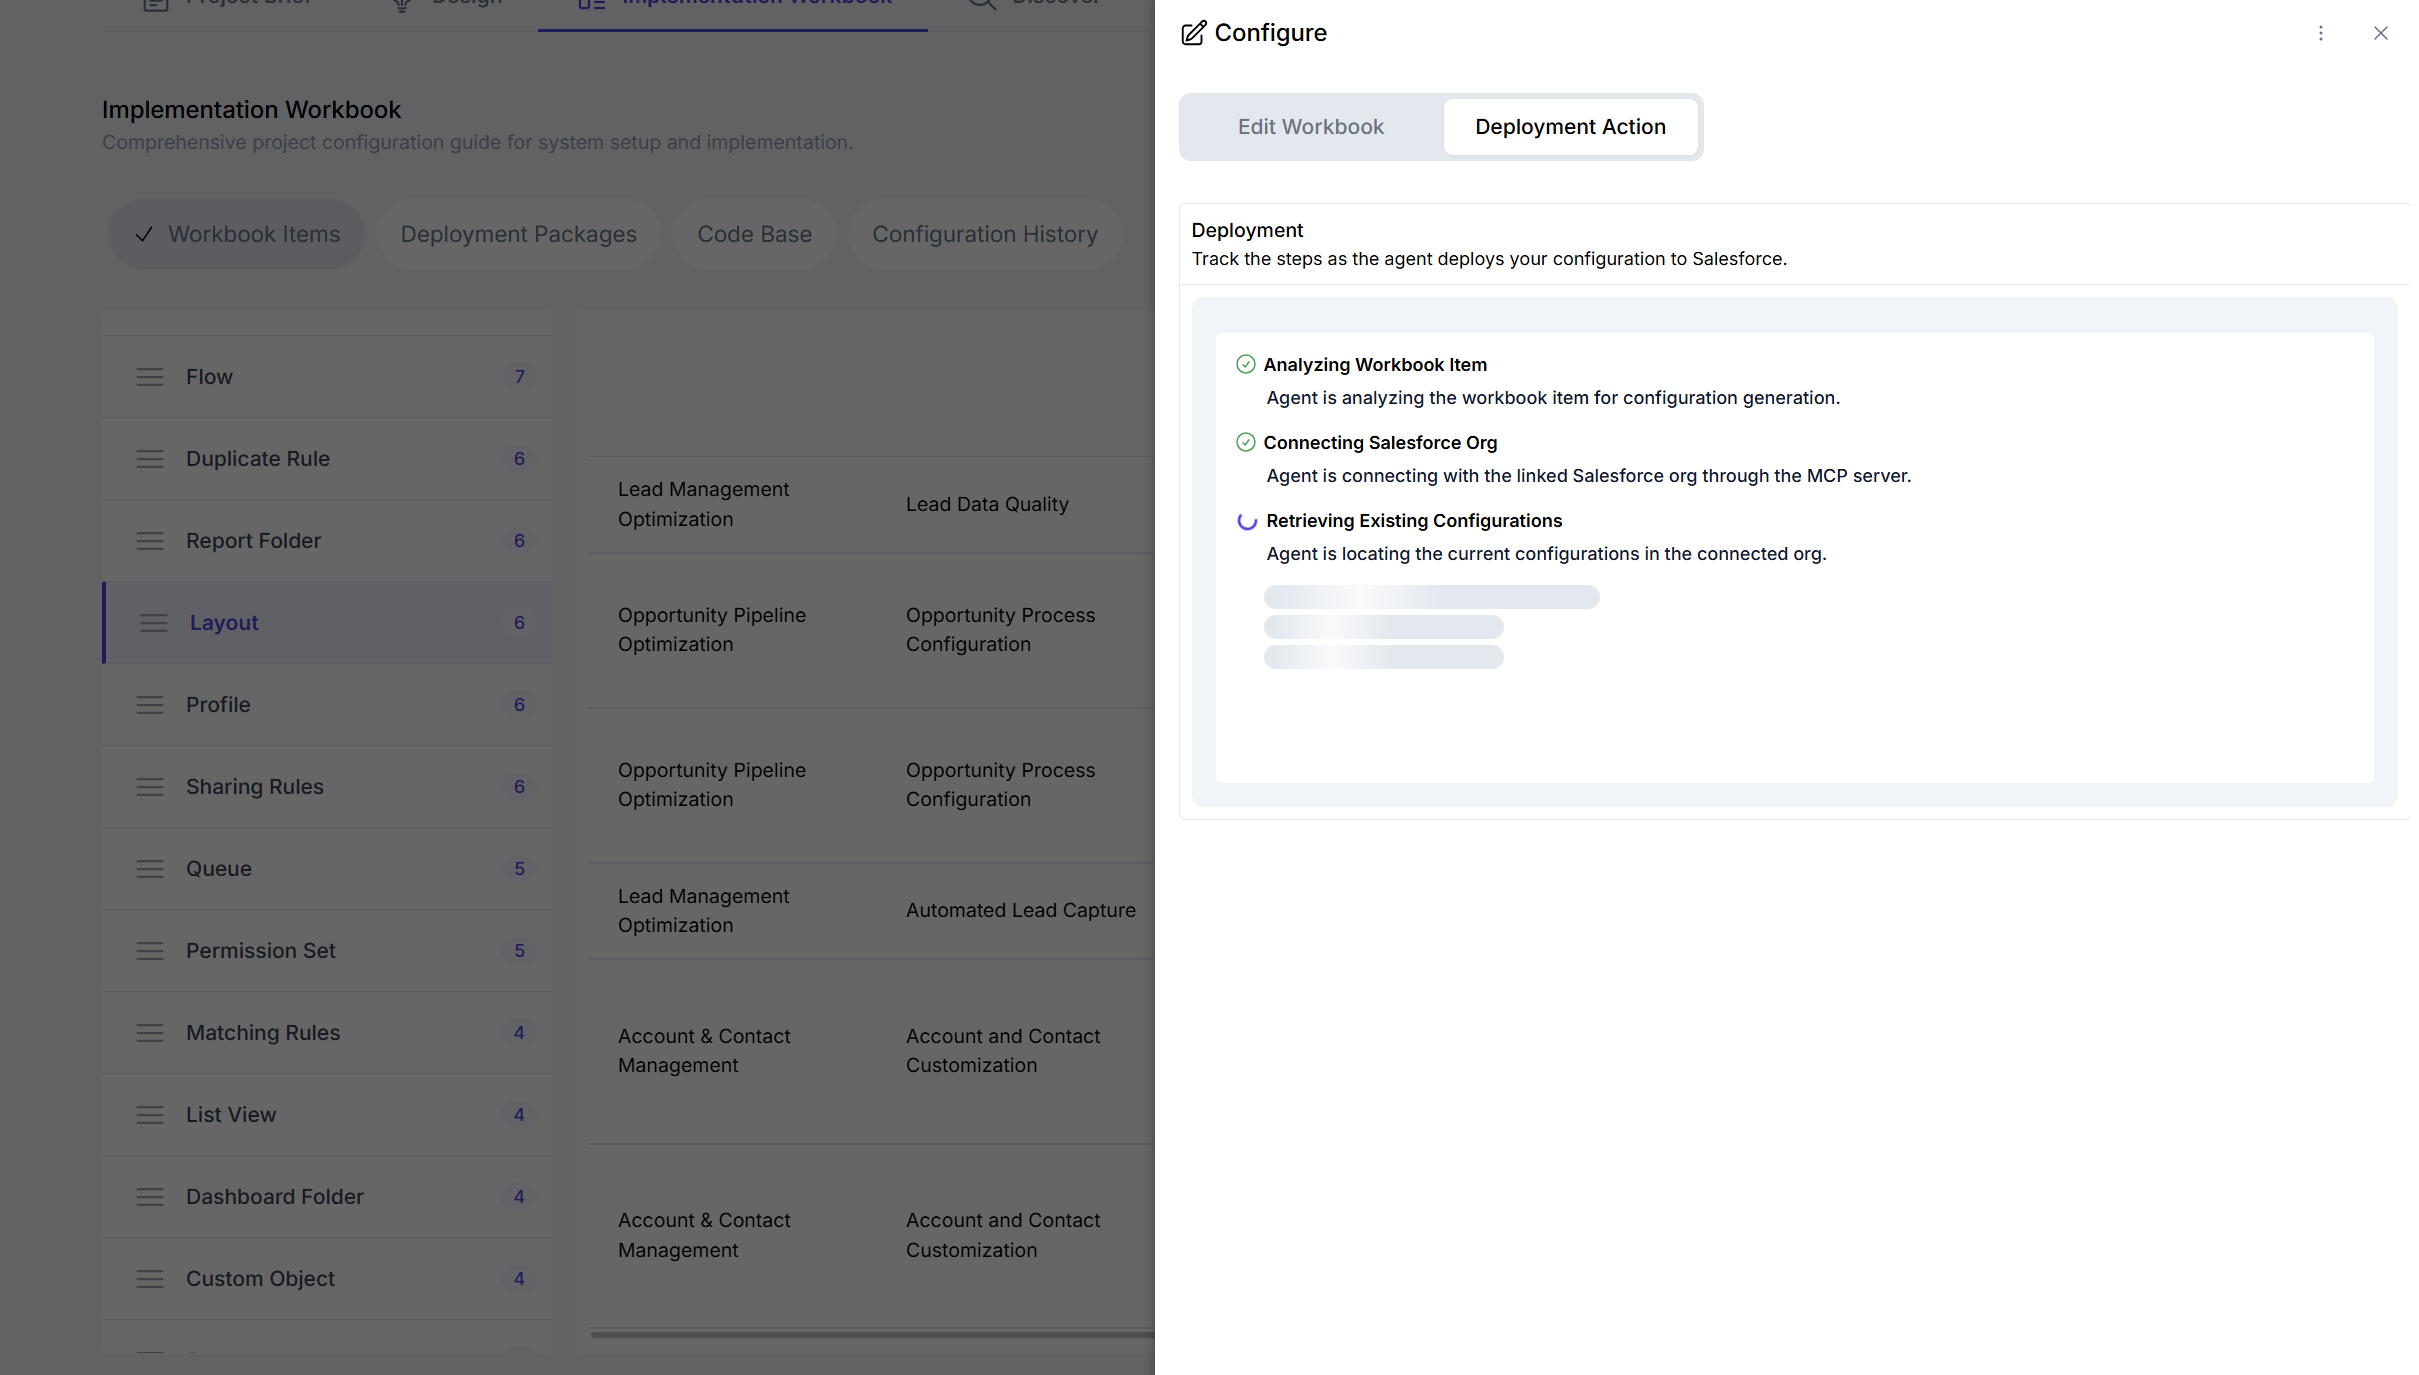Click the Connecting Salesforce Org check icon
Image resolution: width=2419 pixels, height=1375 pixels.
[1245, 442]
